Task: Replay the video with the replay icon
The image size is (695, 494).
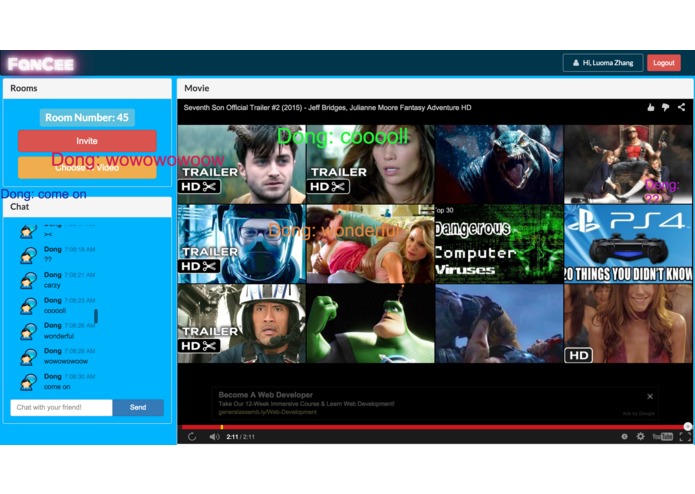Action: pyautogui.click(x=192, y=437)
